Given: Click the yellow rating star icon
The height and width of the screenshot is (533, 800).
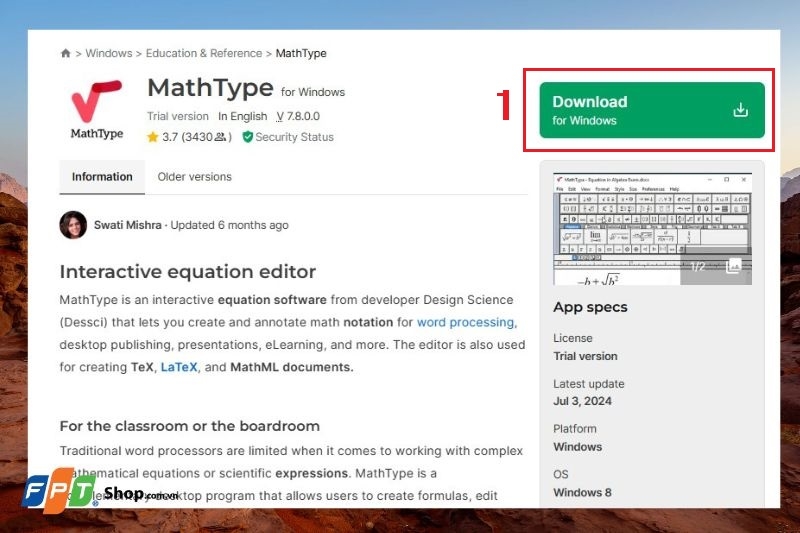Looking at the screenshot, I should pyautogui.click(x=152, y=137).
